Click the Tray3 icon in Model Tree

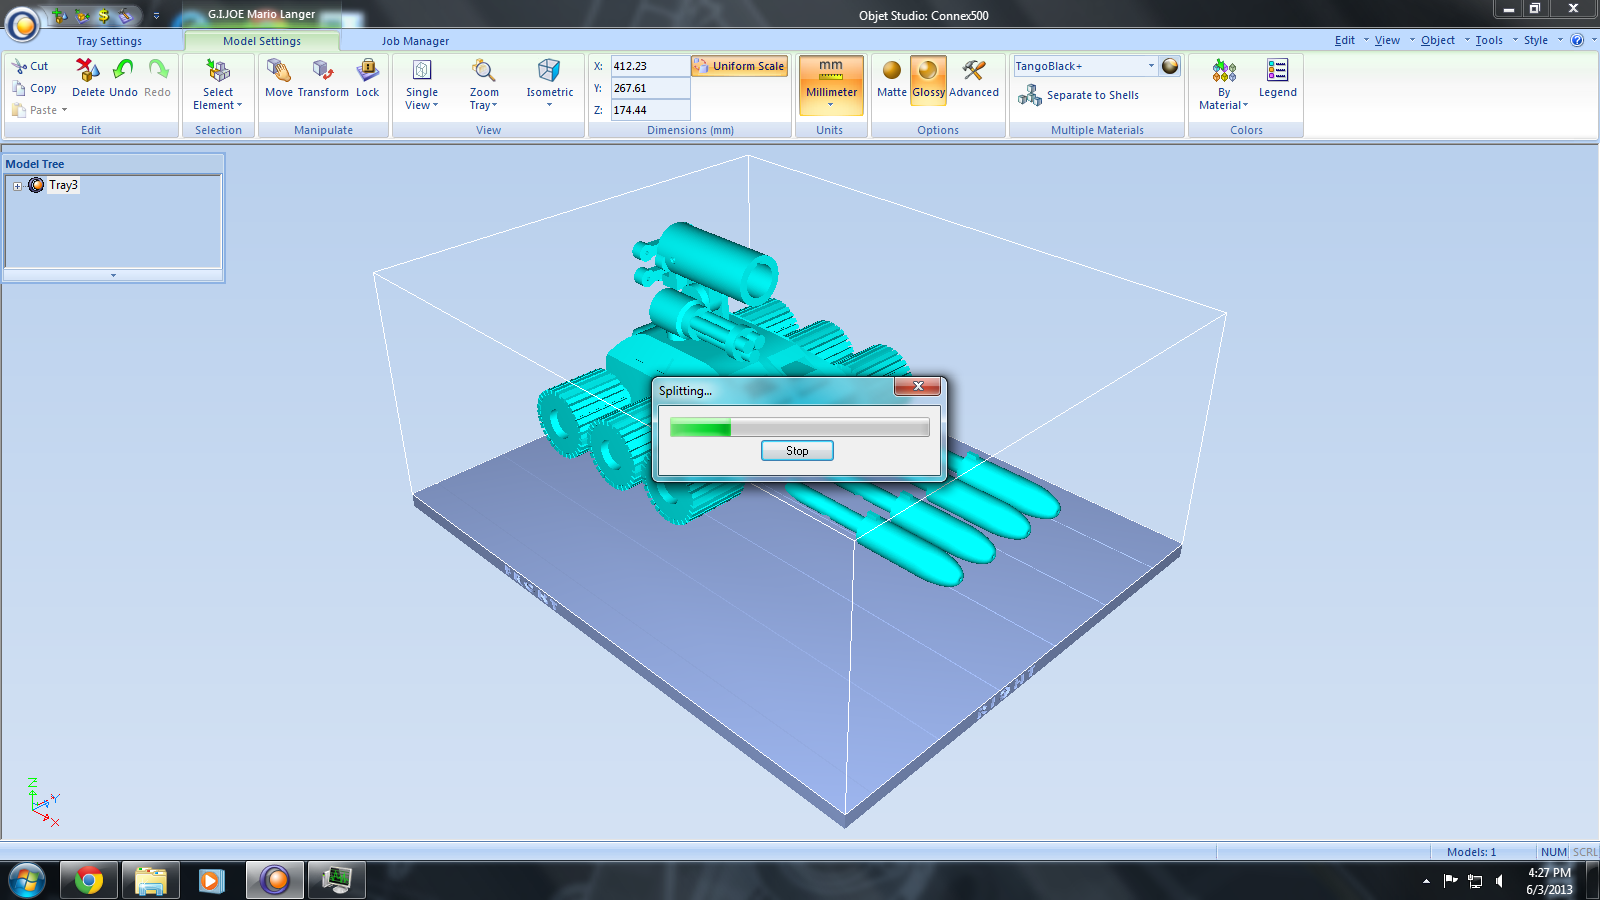click(x=37, y=185)
